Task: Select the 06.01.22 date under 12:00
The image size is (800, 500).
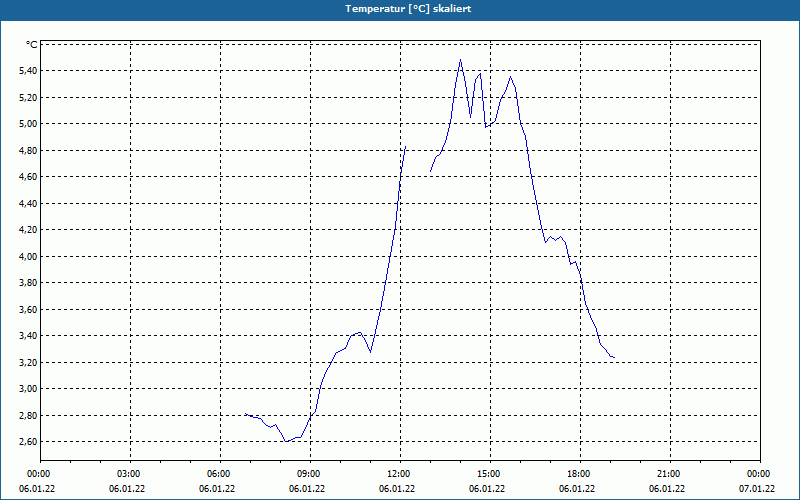Action: 397,489
